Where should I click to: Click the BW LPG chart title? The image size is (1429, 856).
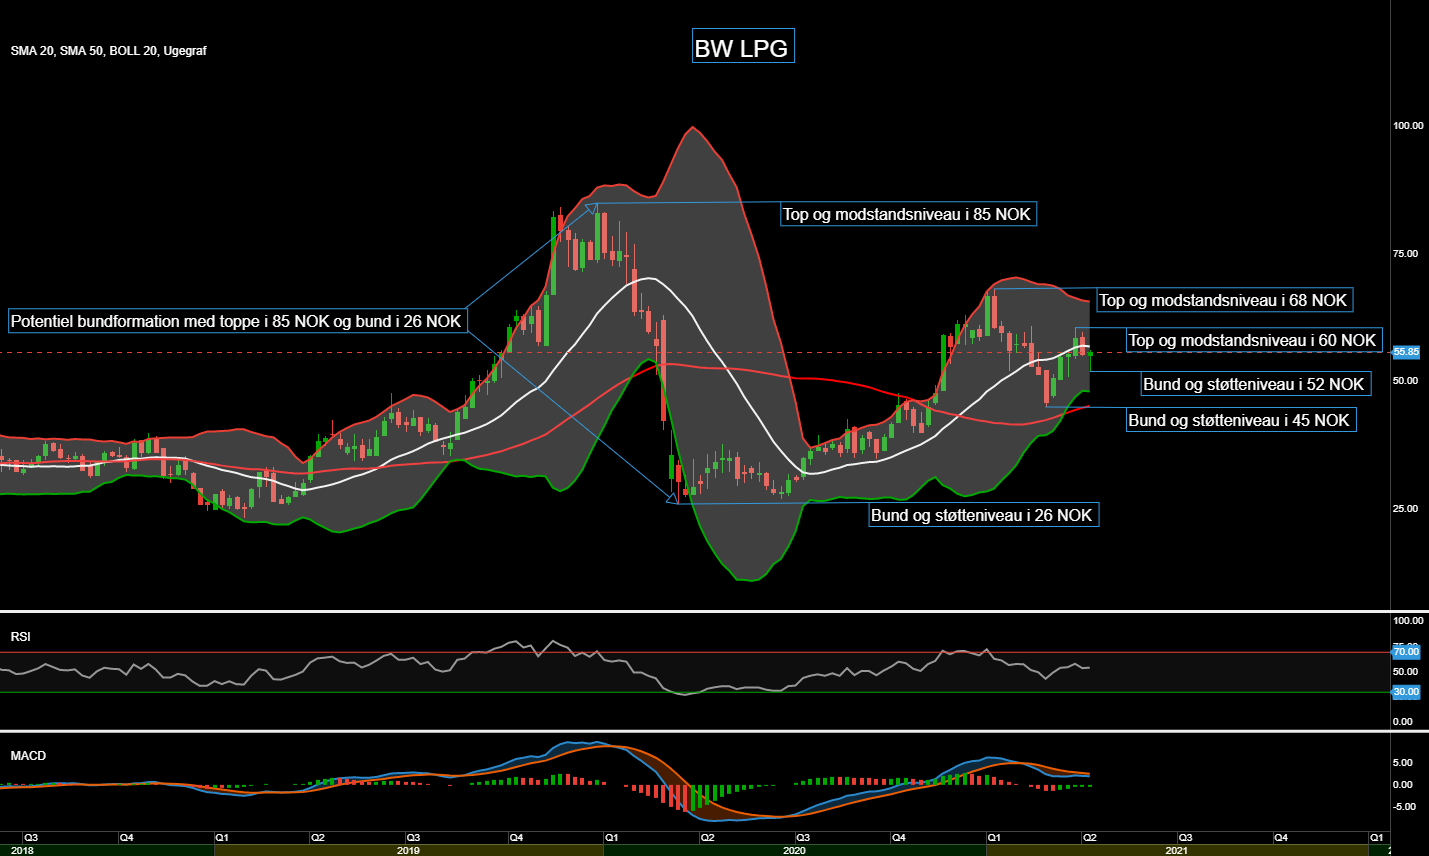[742, 47]
